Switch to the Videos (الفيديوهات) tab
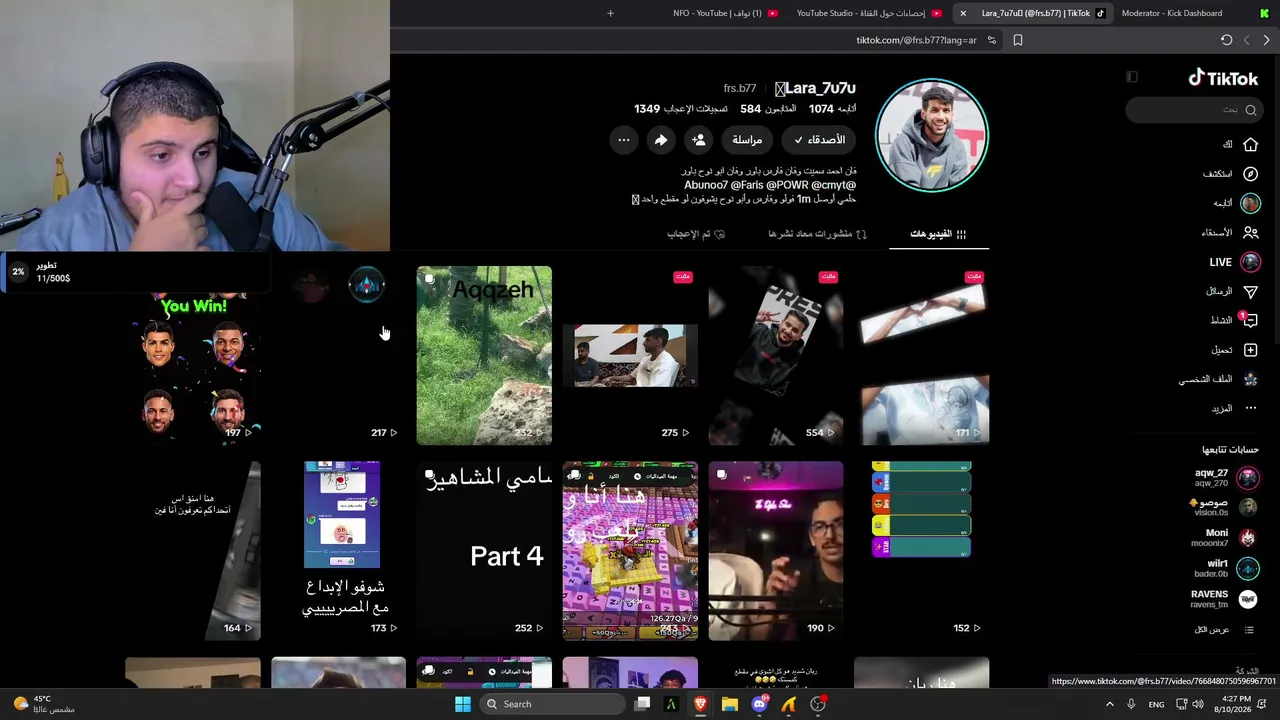 938,234
